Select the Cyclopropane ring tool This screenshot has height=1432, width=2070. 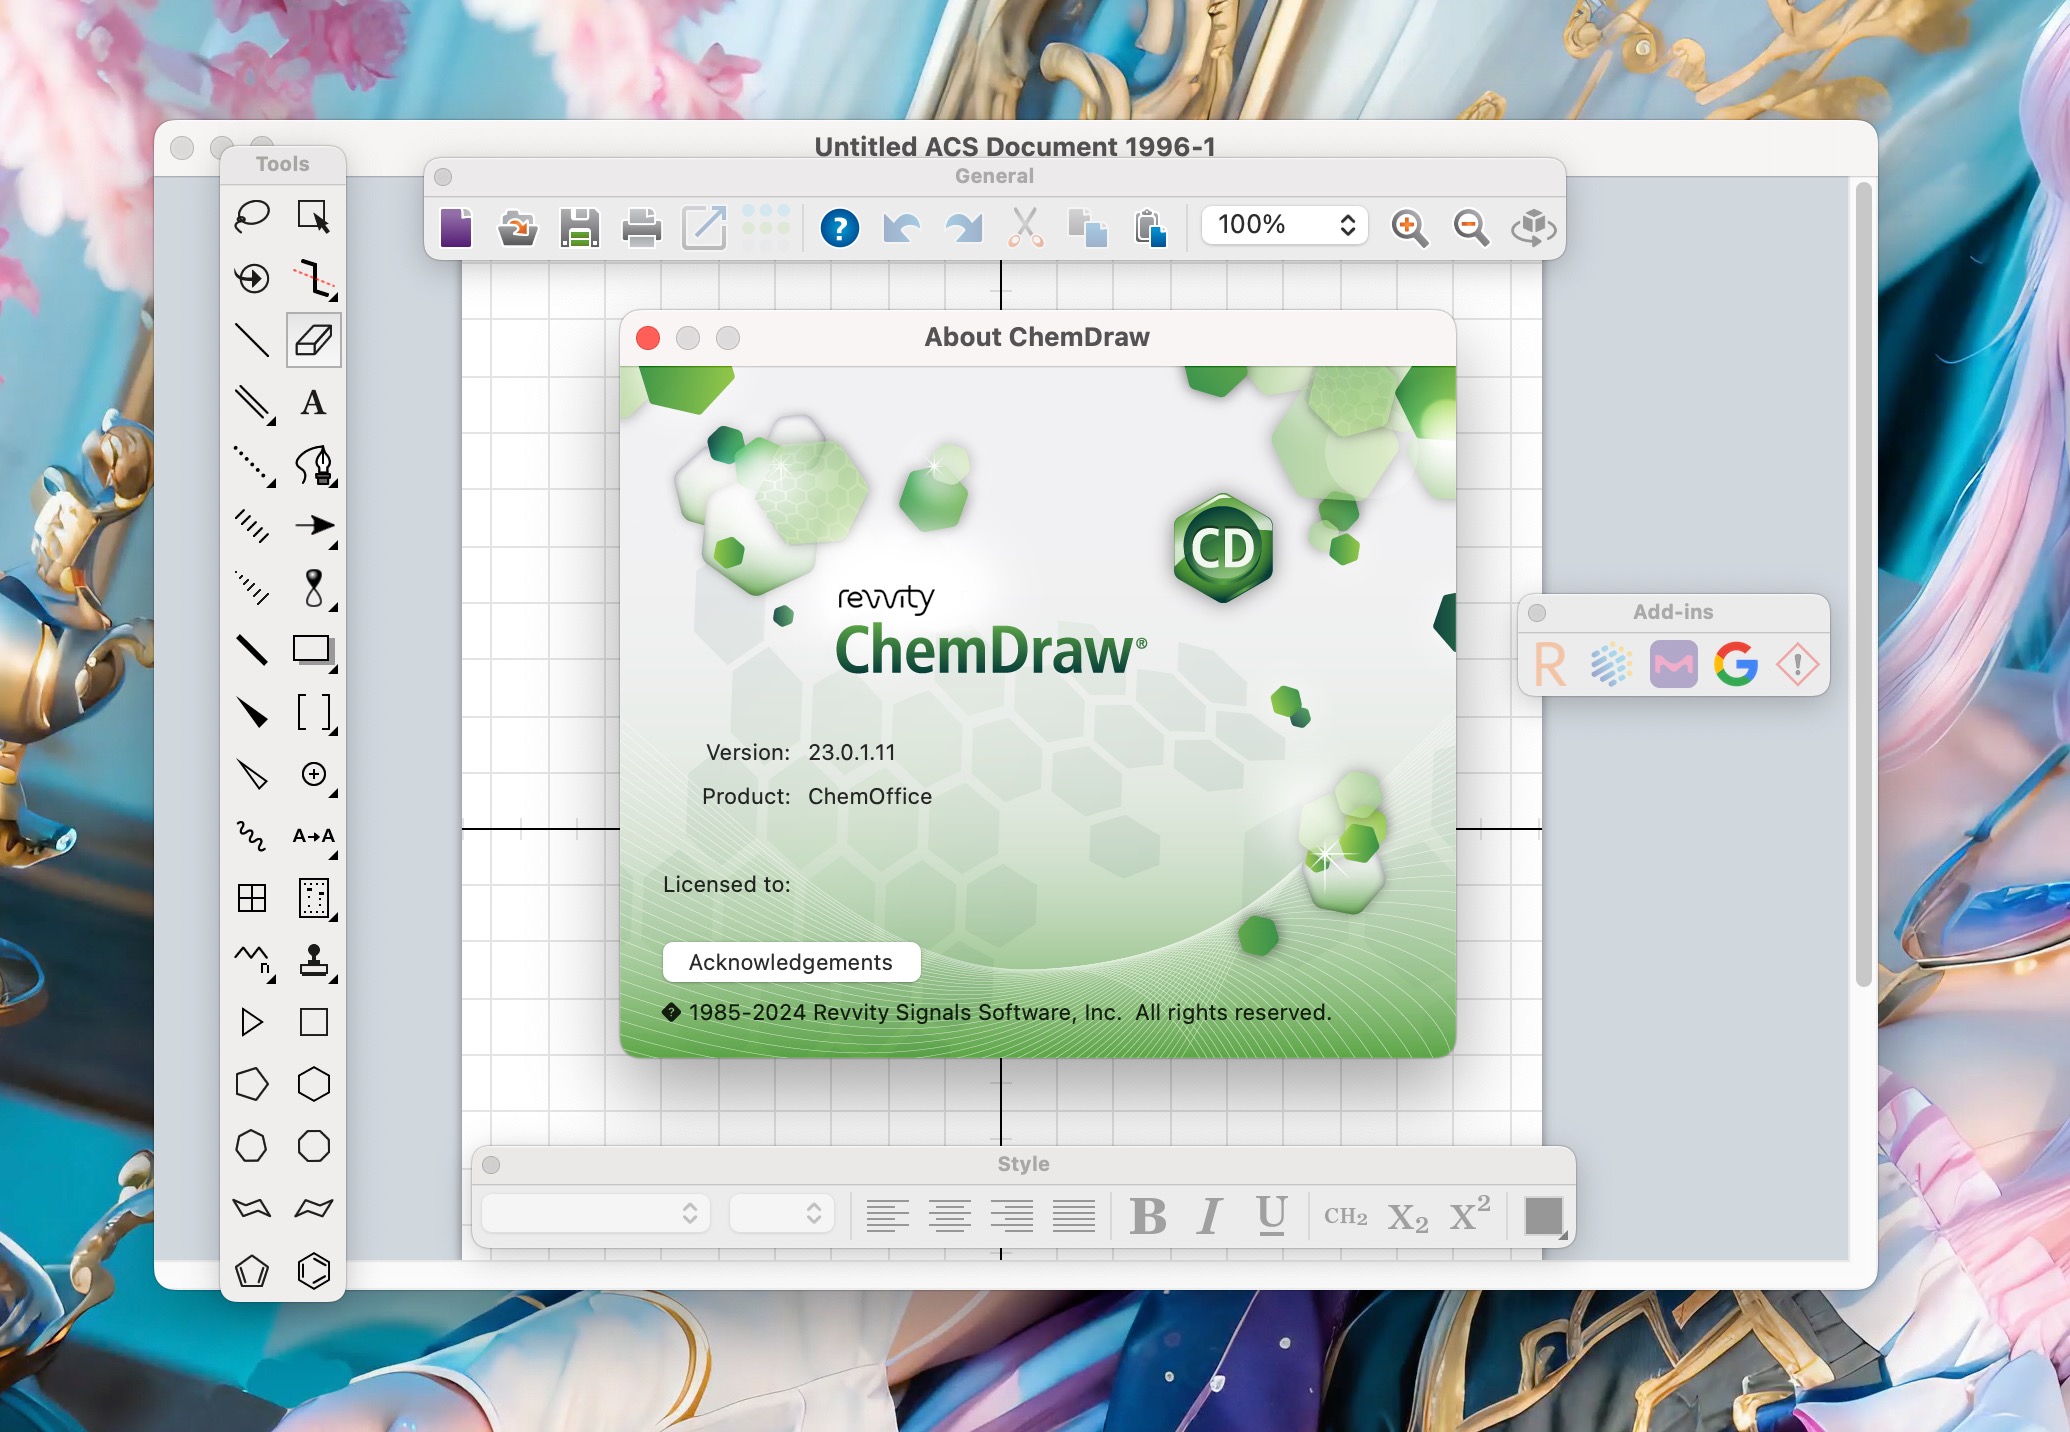coord(252,1022)
